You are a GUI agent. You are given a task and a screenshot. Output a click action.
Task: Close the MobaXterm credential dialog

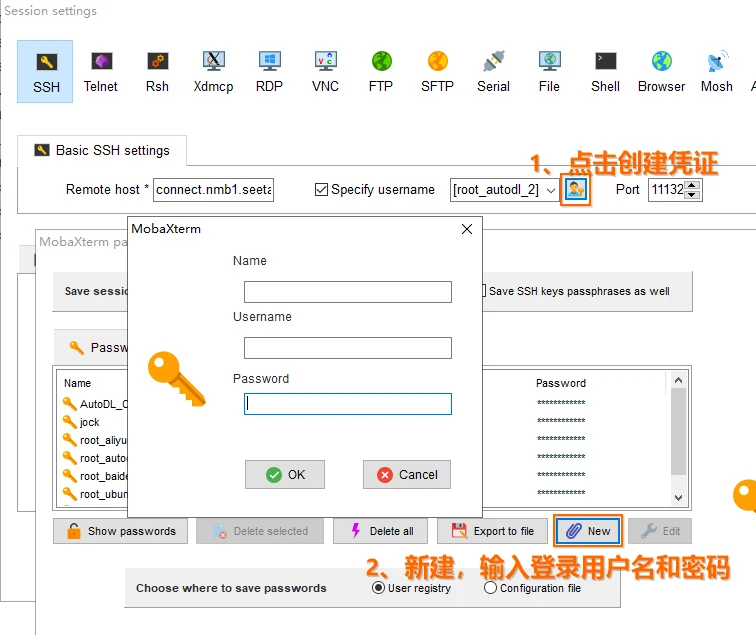(x=467, y=229)
